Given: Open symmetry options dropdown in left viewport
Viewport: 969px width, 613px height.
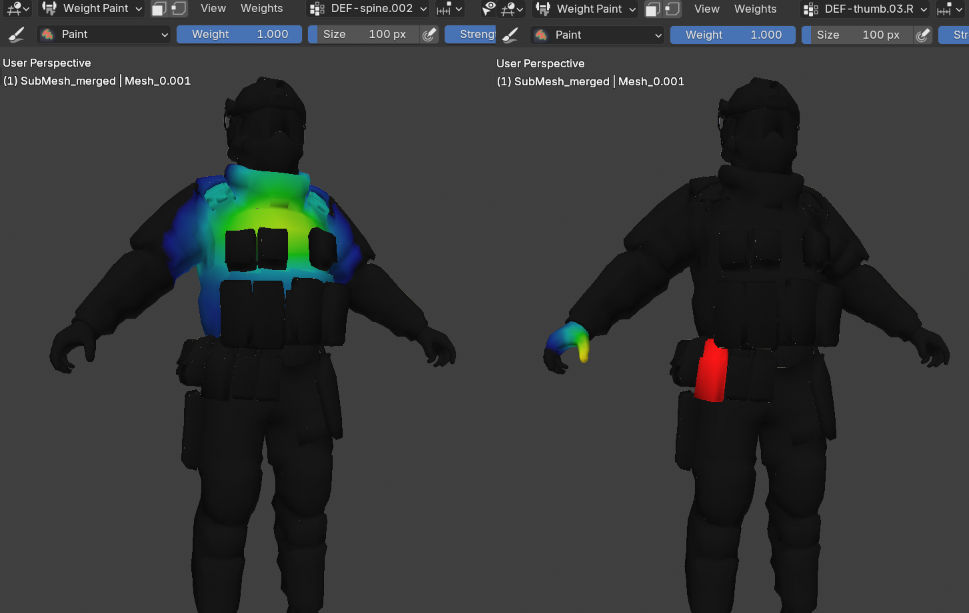Looking at the screenshot, I should [x=449, y=9].
